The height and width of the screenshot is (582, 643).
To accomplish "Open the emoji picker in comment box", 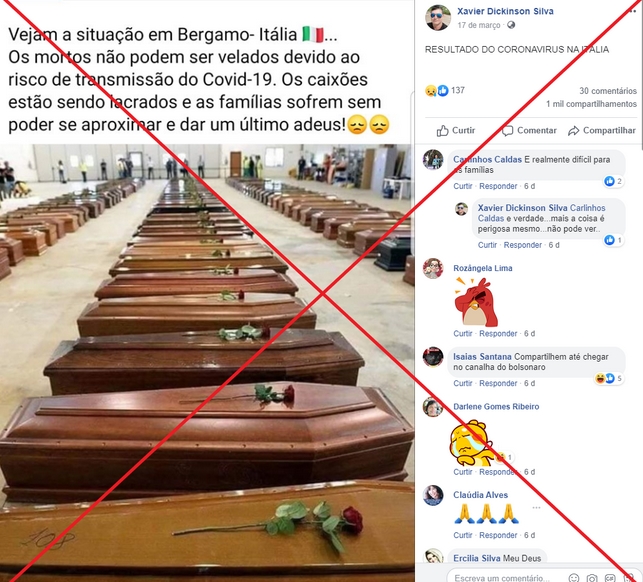I will click(574, 578).
